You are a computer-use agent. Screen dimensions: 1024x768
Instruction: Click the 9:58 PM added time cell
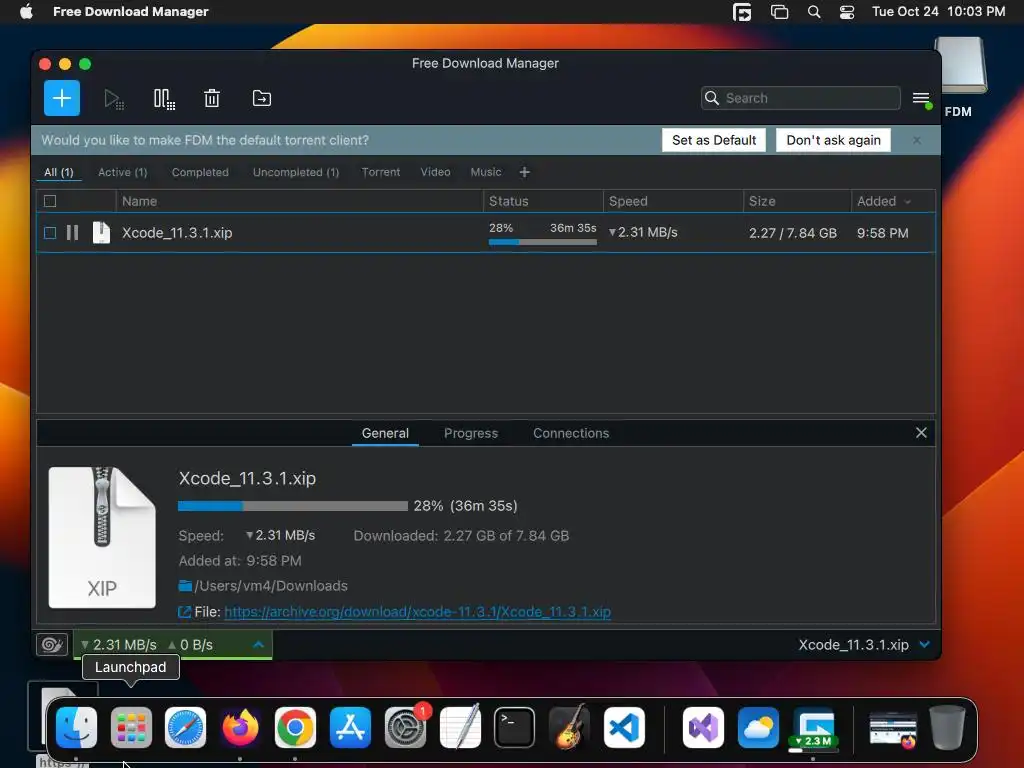point(882,233)
